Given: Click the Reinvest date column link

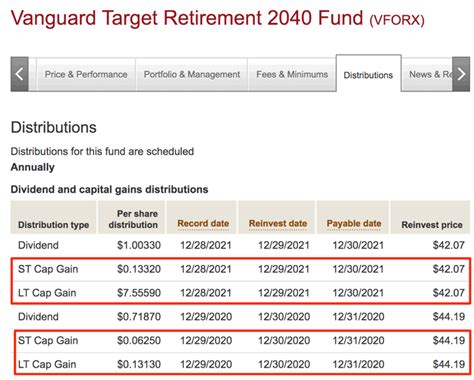Looking at the screenshot, I should (278, 223).
